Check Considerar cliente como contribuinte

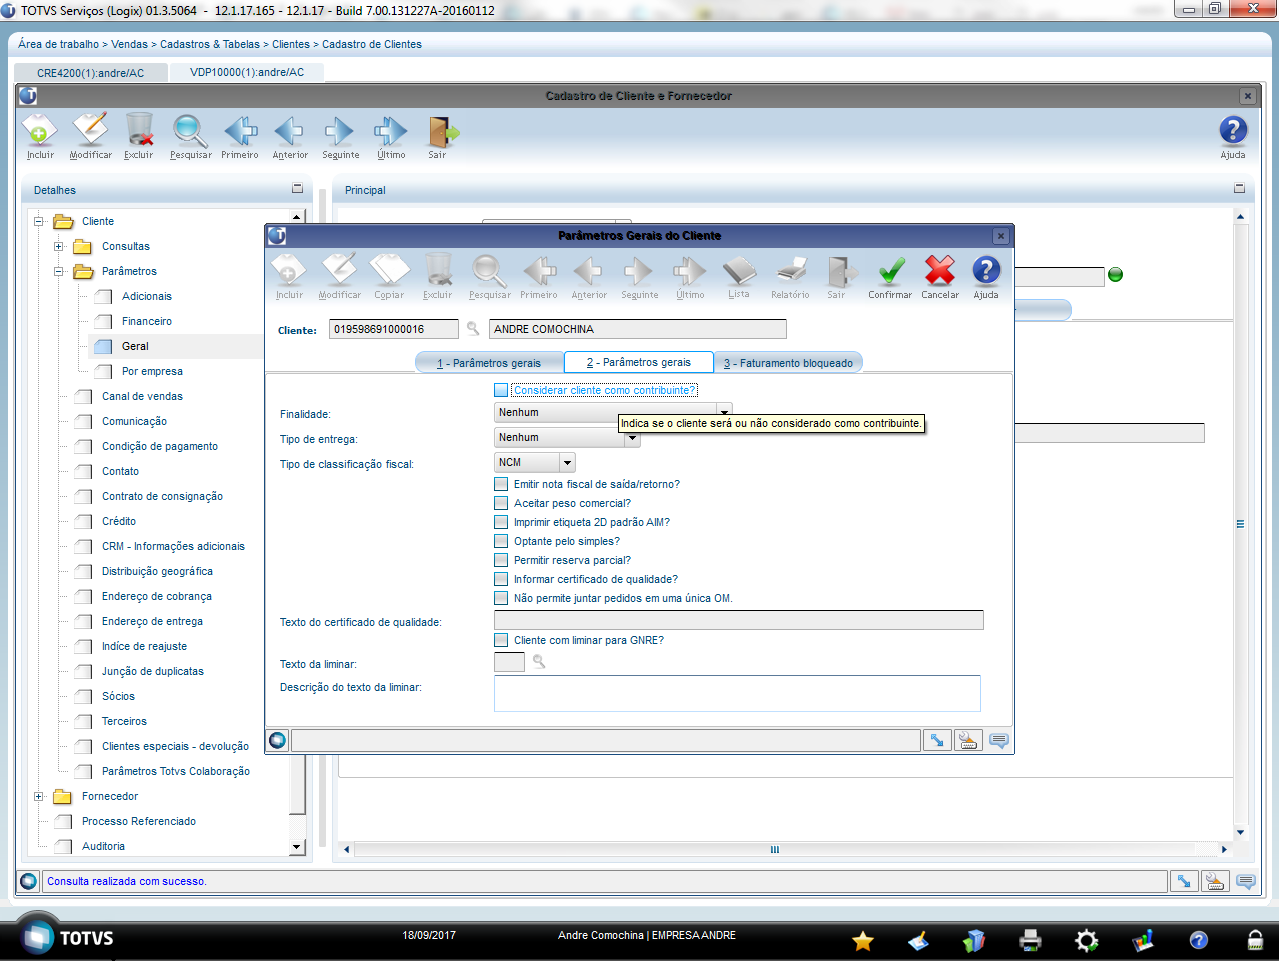pos(501,390)
